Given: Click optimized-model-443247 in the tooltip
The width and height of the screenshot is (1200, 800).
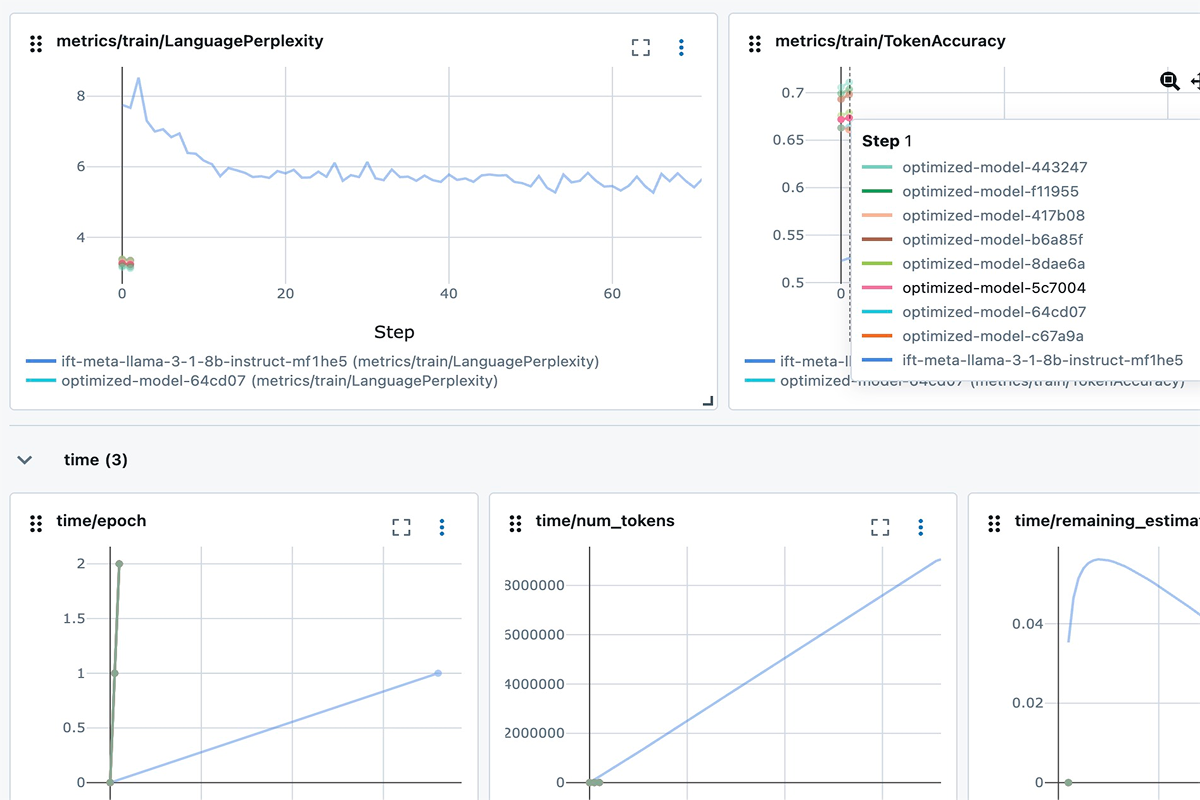Looking at the screenshot, I should (x=995, y=168).
